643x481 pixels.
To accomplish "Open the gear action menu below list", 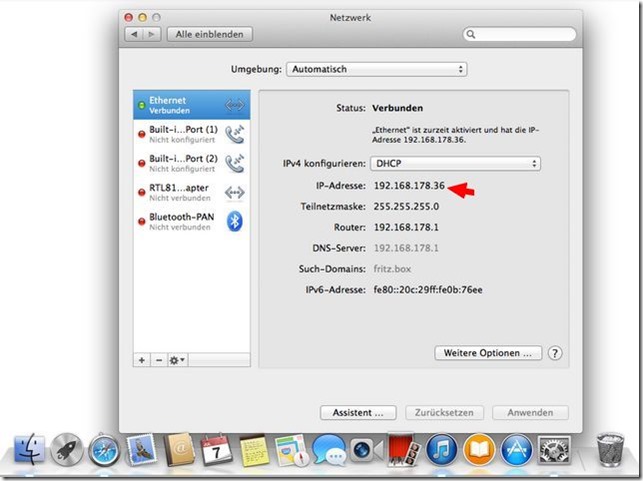I will (177, 359).
